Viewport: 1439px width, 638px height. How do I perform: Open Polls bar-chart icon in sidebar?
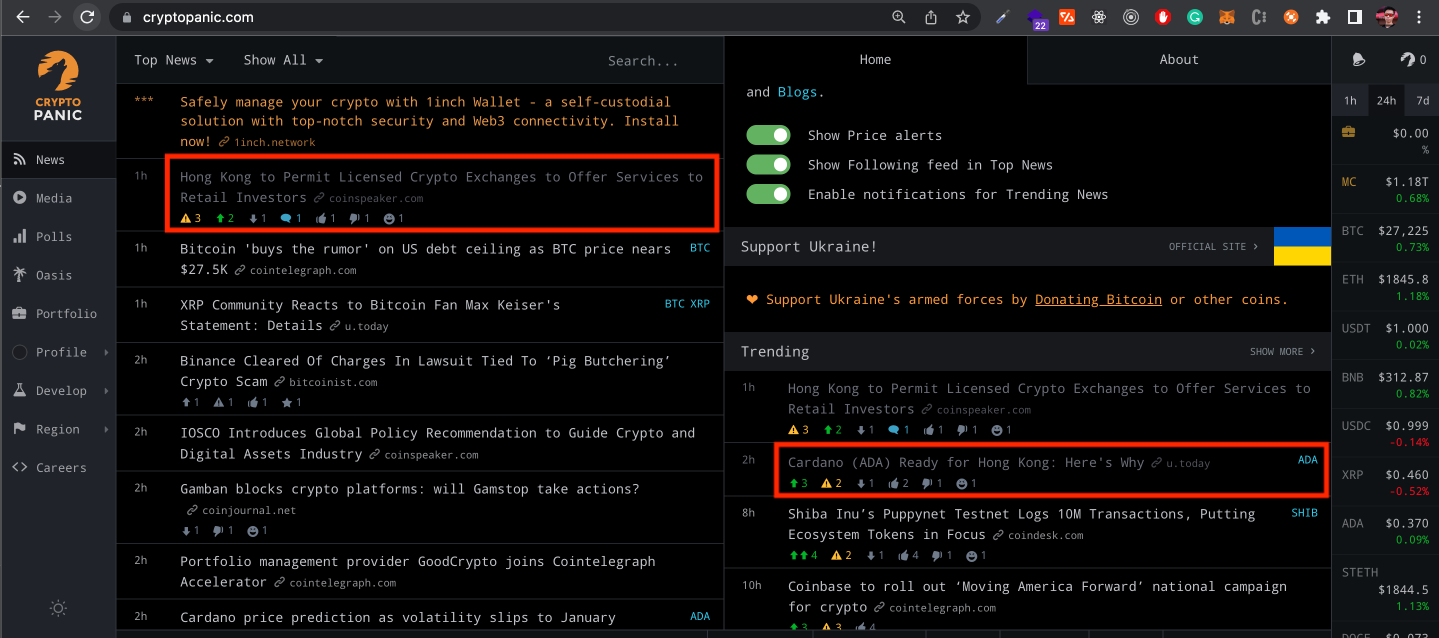click(20, 237)
